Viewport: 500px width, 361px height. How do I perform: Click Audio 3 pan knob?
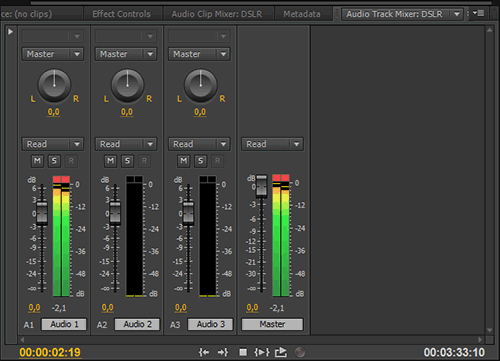point(201,86)
